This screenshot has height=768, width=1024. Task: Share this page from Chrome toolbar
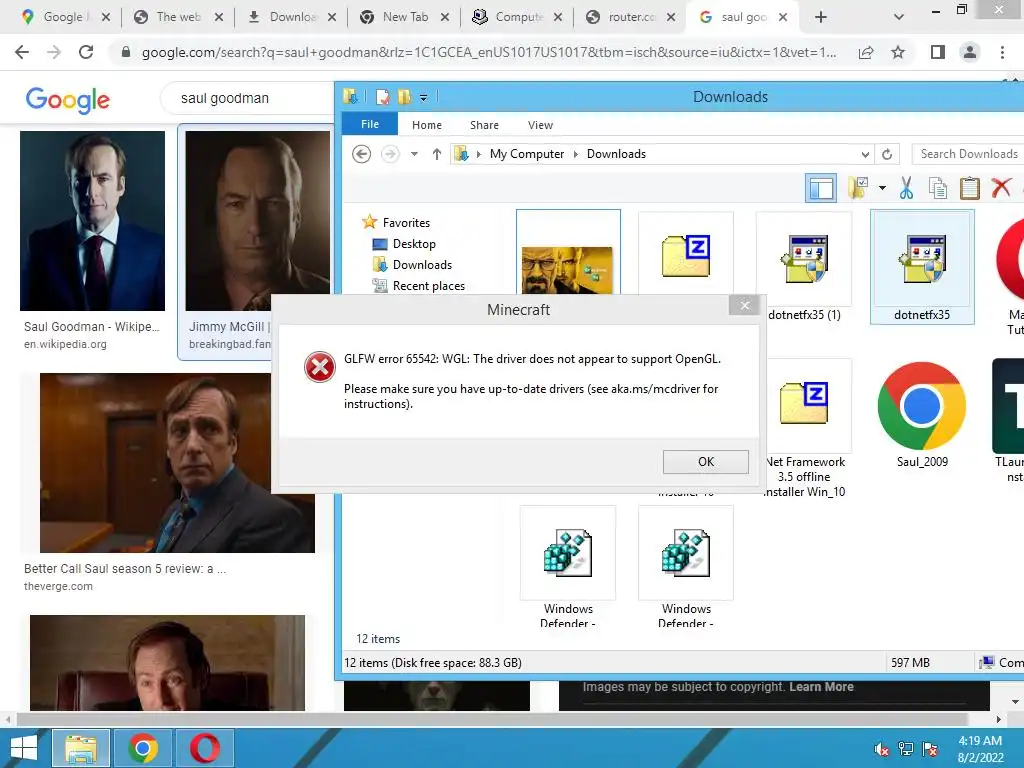[x=866, y=52]
